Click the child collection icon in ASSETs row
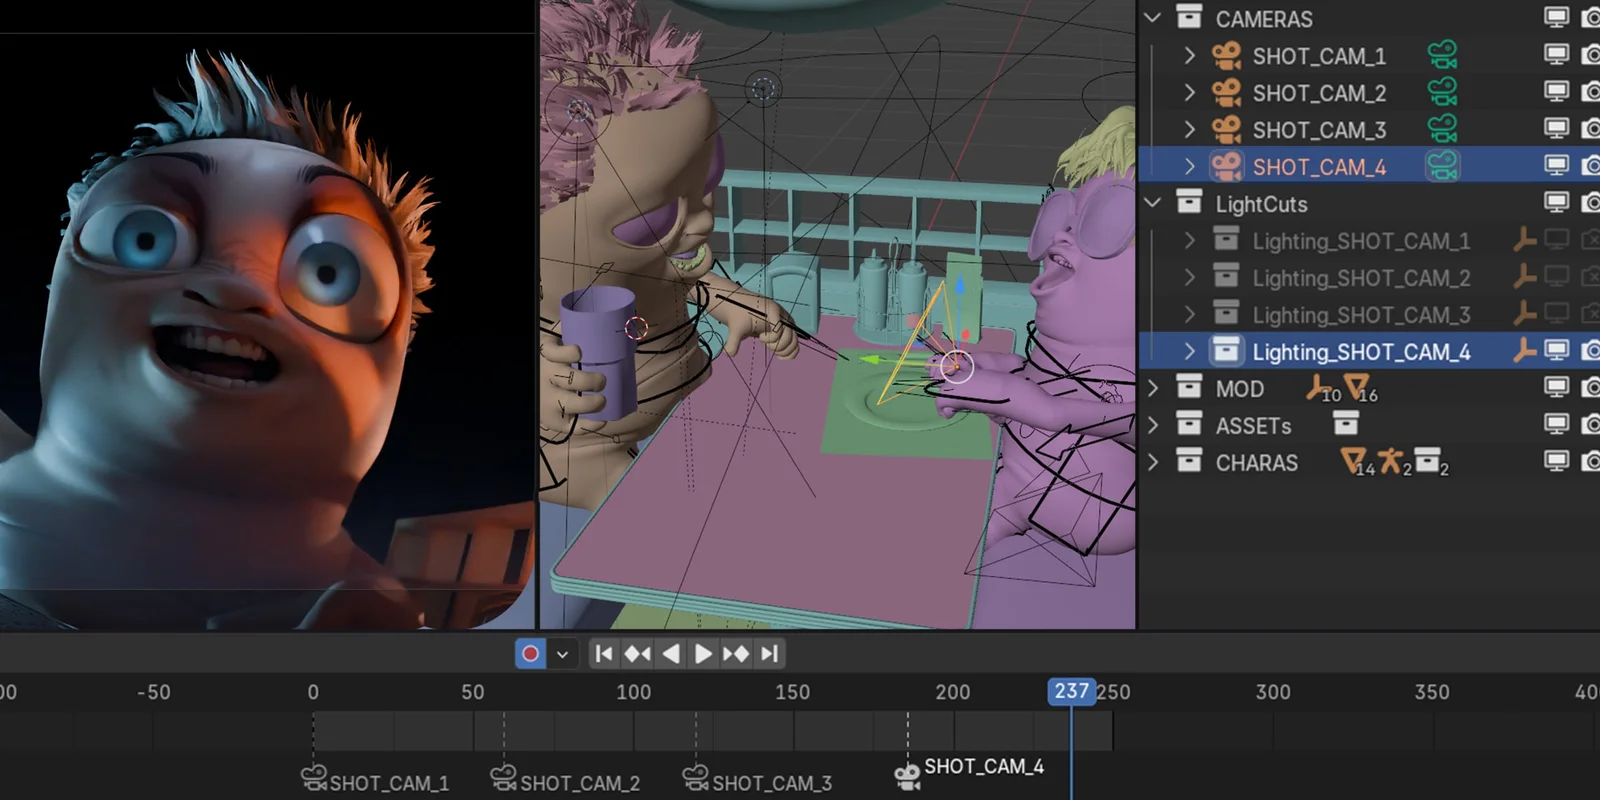This screenshot has width=1600, height=800. click(x=1346, y=424)
